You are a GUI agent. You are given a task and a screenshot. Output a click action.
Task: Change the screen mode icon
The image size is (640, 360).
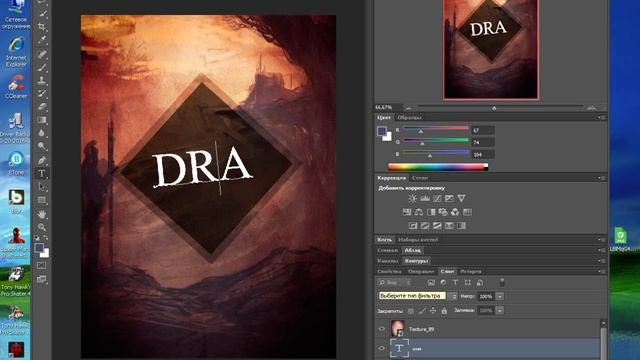pos(42,279)
